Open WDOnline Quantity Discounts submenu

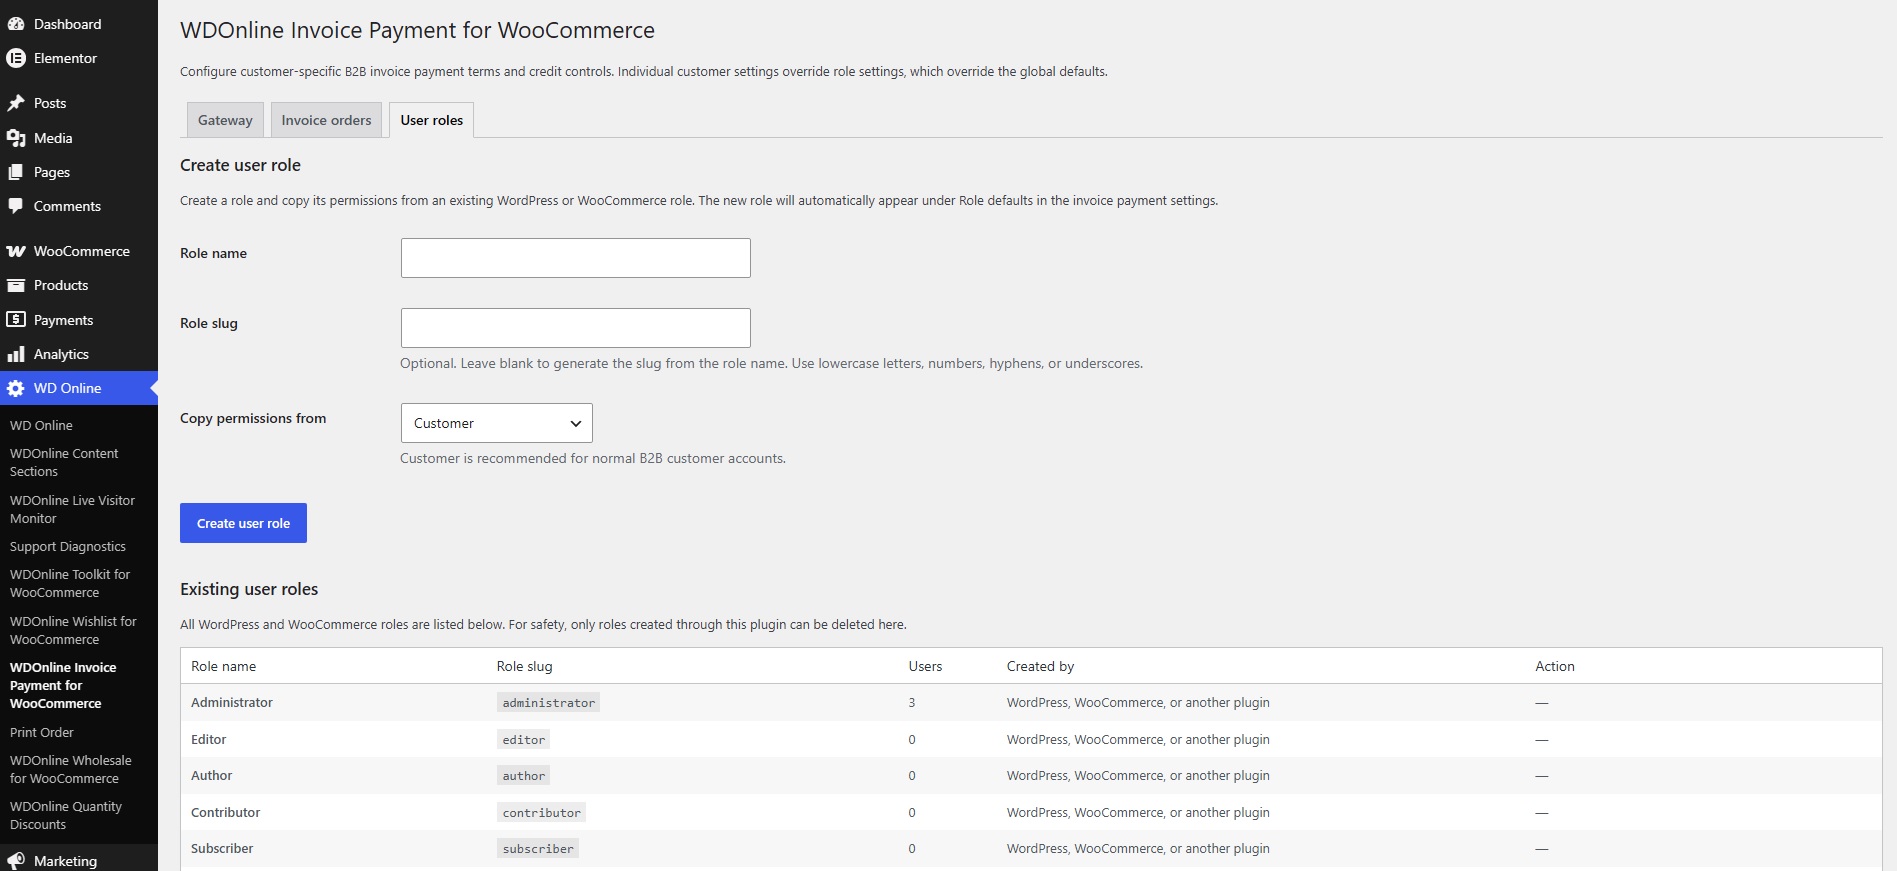pos(66,815)
